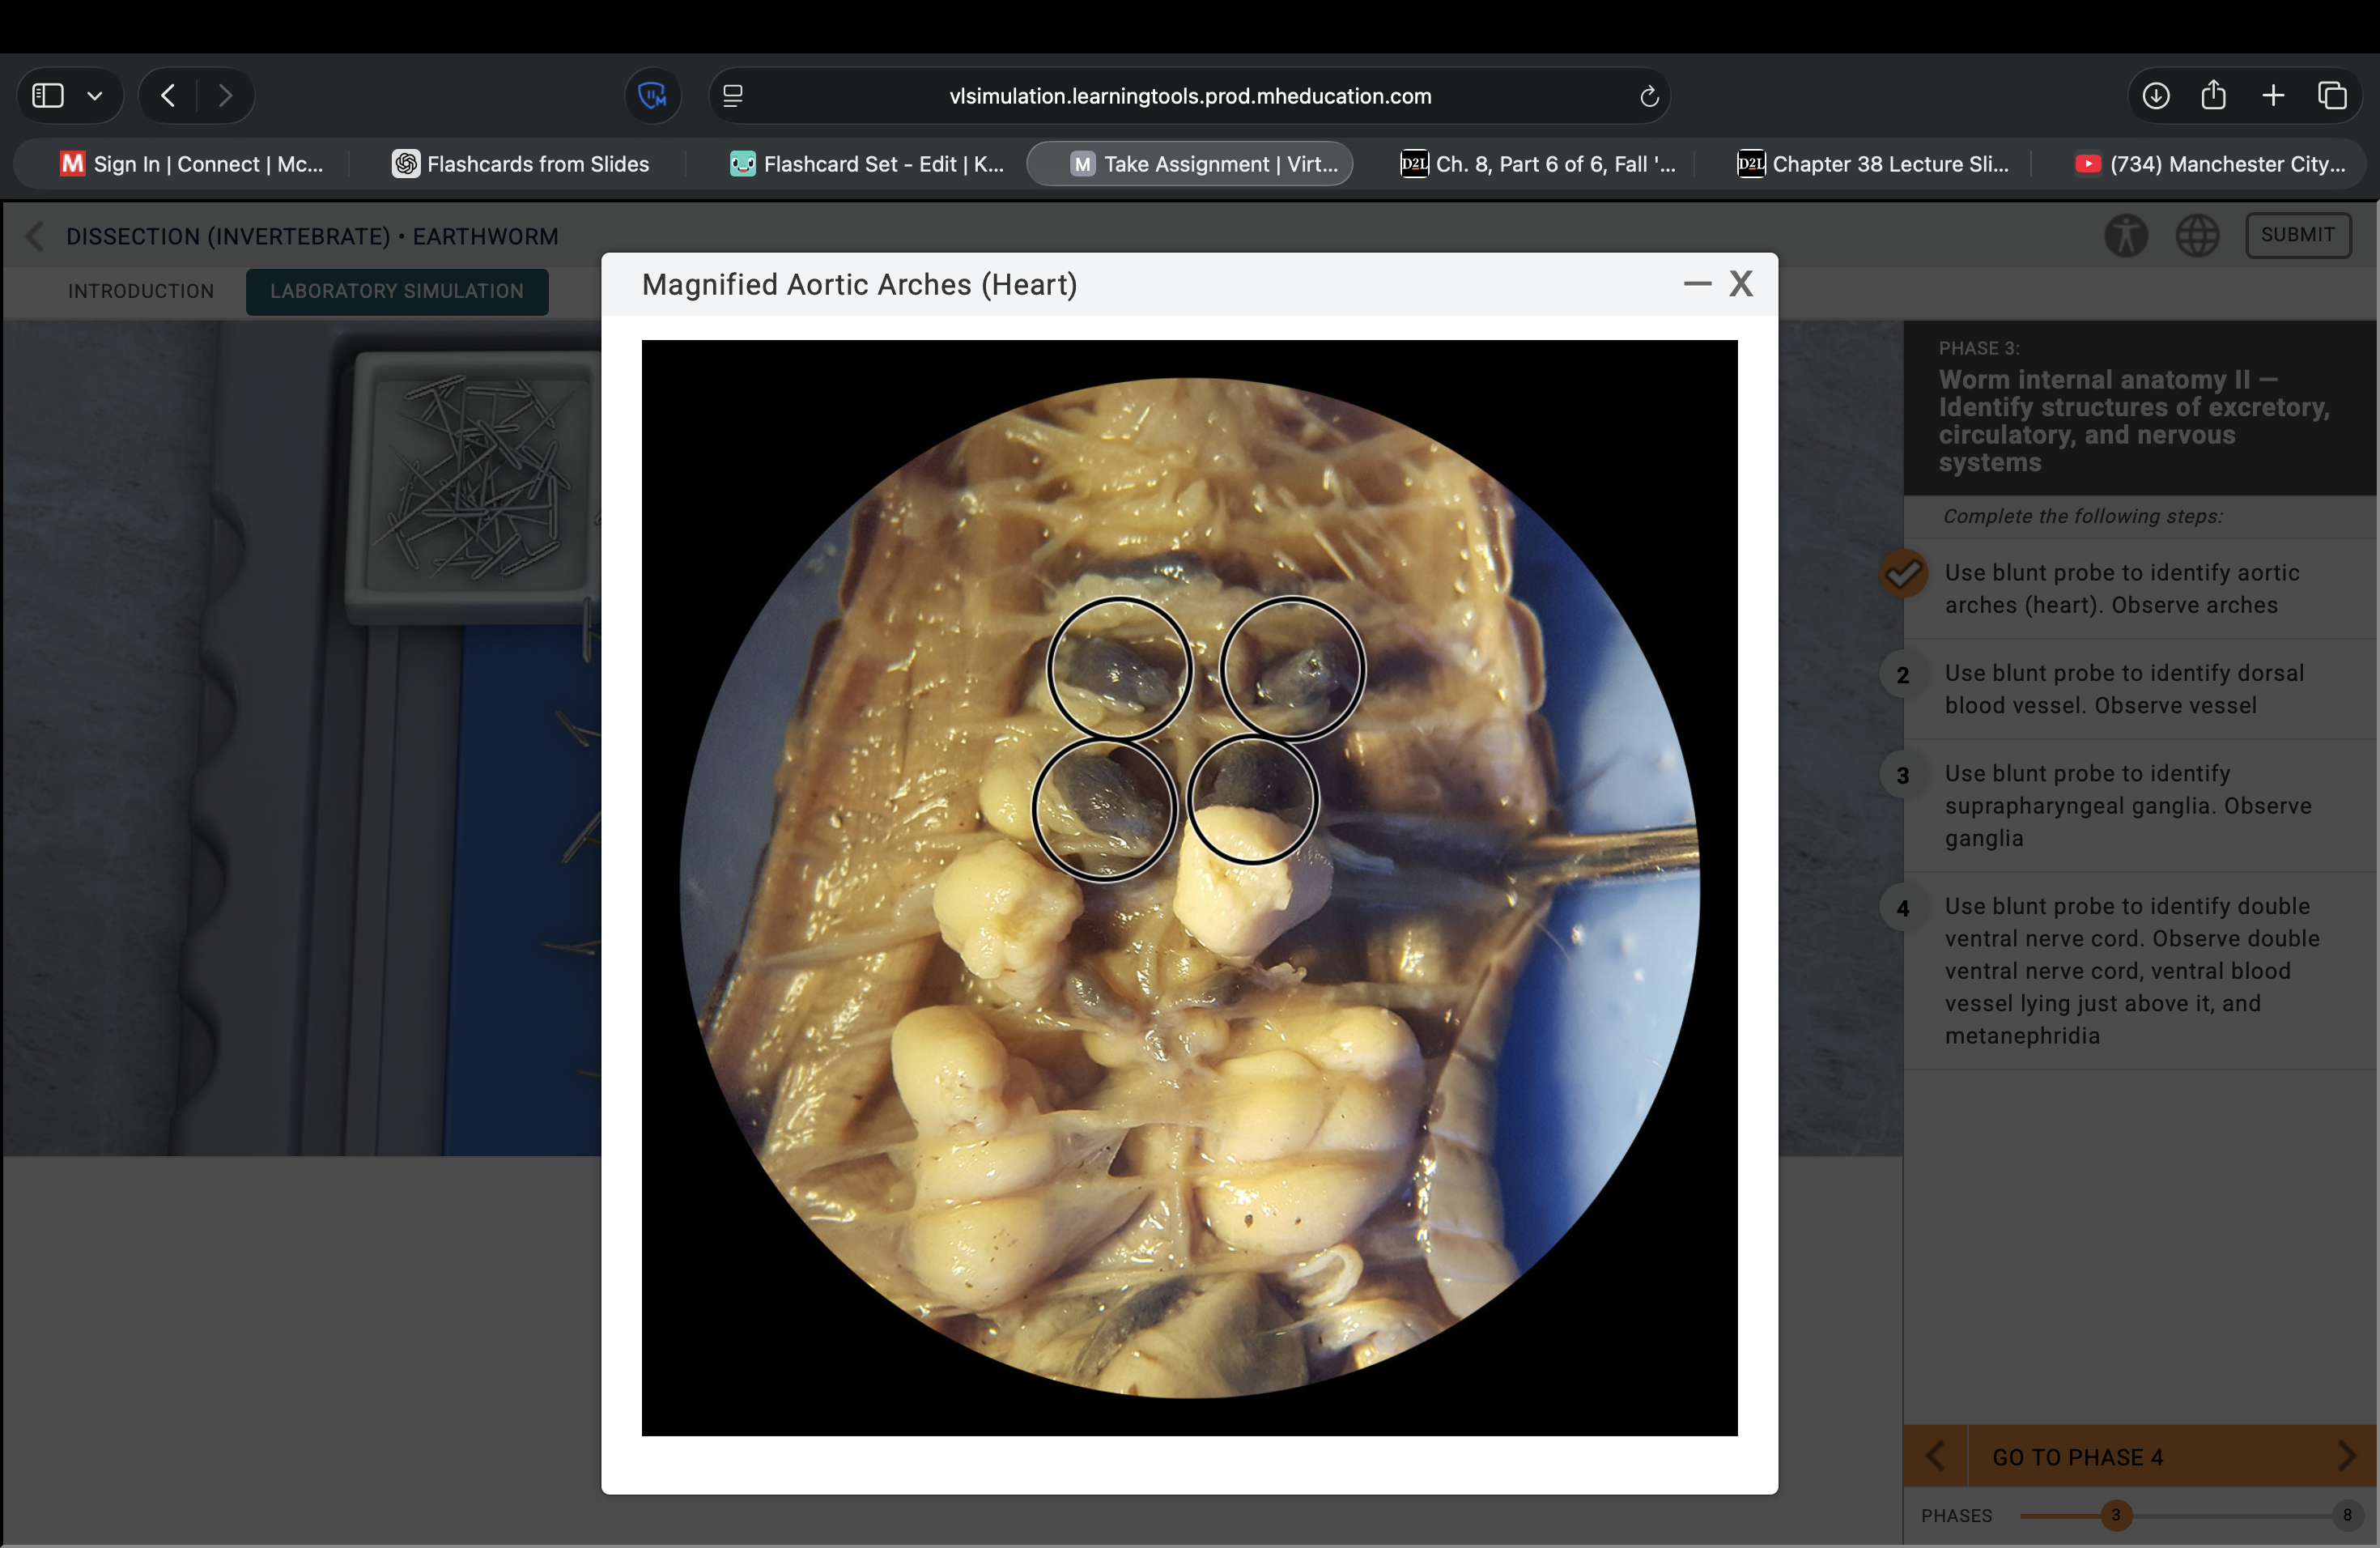
Task: Click the Safari sidebar toggle icon
Action: [48, 96]
